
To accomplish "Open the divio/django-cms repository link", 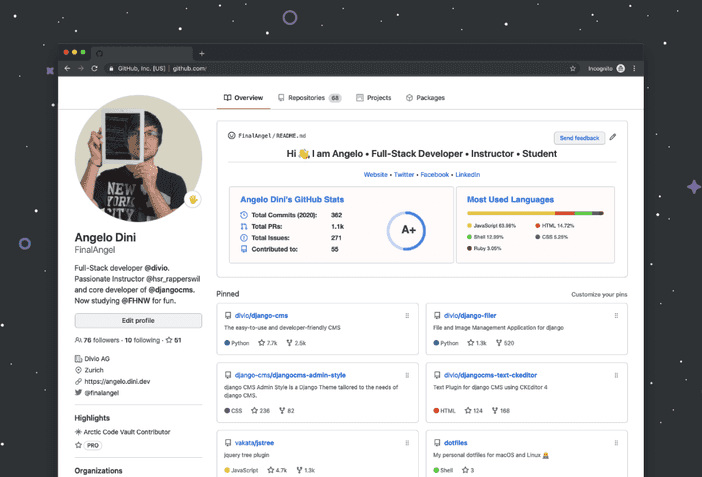I will pos(261,316).
